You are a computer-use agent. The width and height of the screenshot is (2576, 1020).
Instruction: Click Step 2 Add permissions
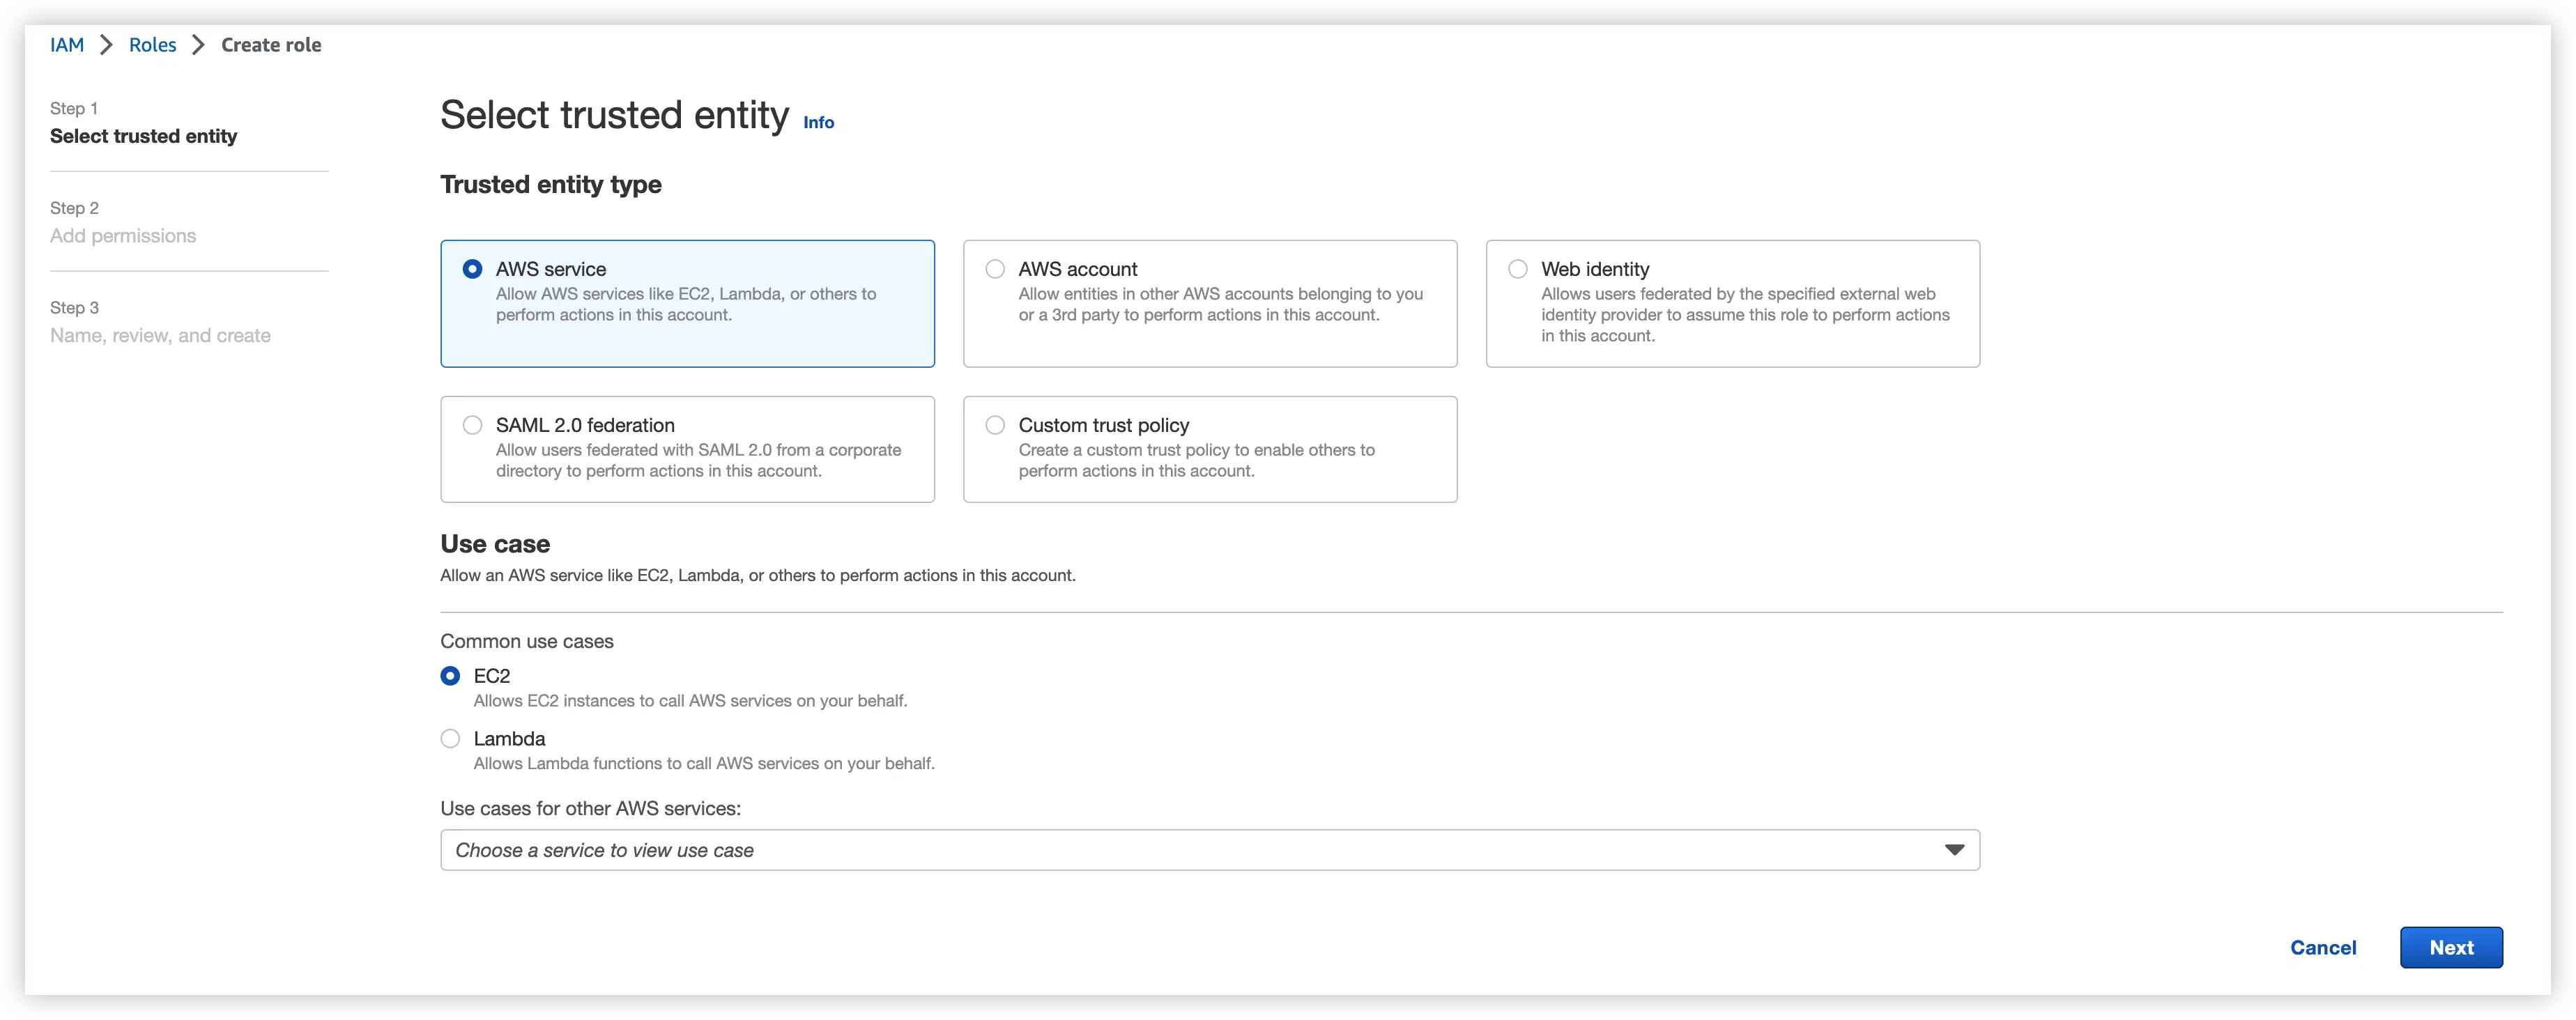(123, 236)
